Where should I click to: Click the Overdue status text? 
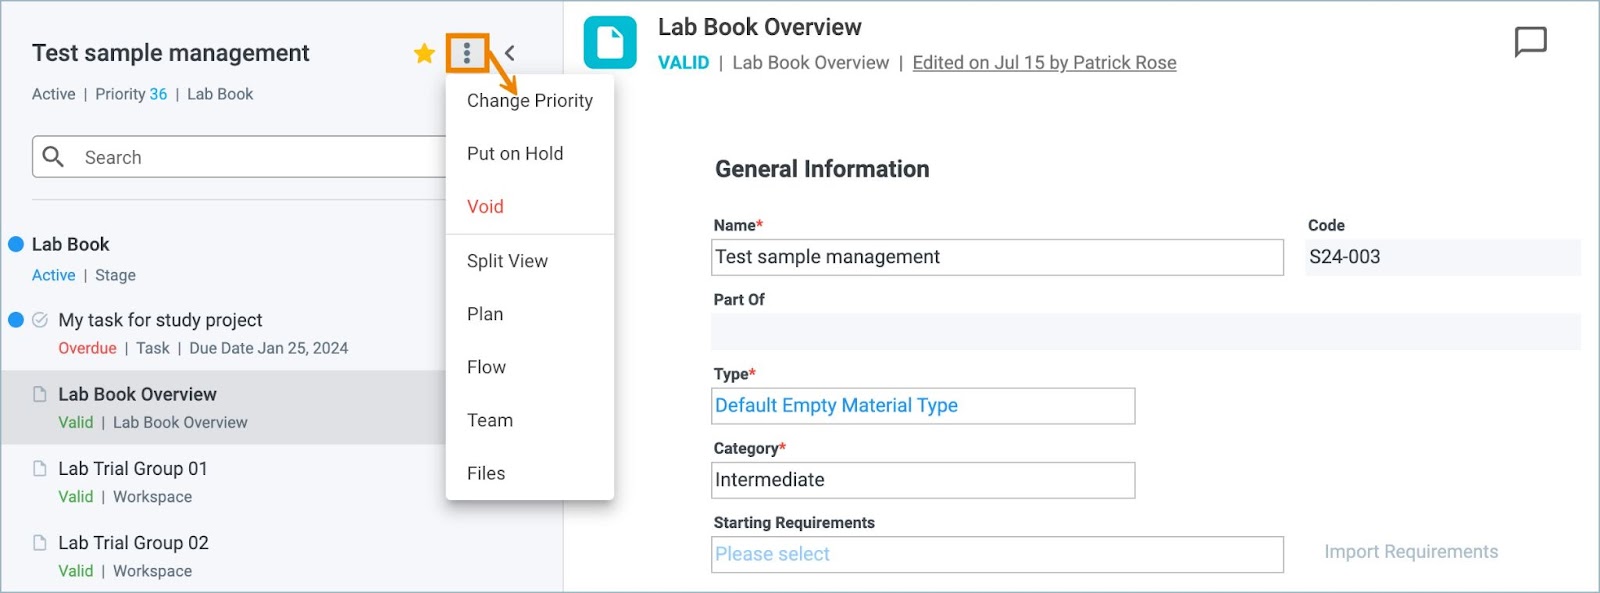87,348
